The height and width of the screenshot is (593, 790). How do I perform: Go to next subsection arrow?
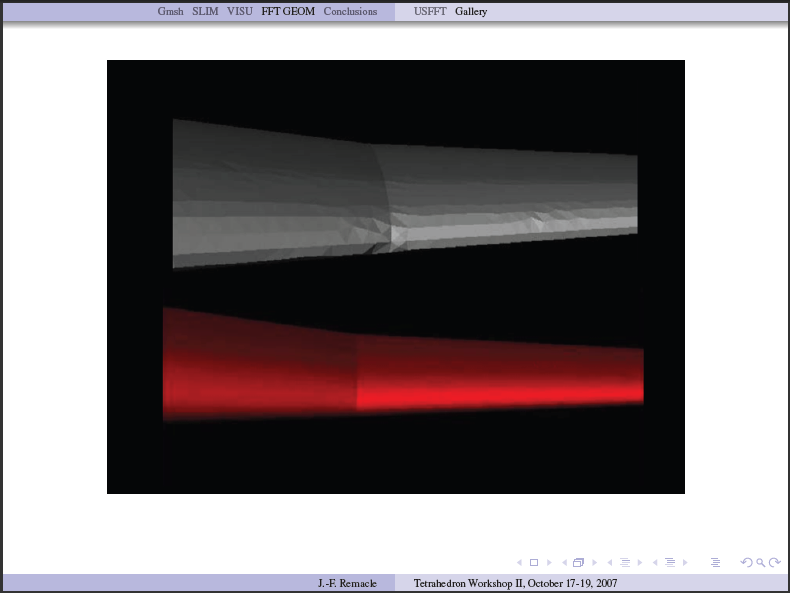[640, 563]
